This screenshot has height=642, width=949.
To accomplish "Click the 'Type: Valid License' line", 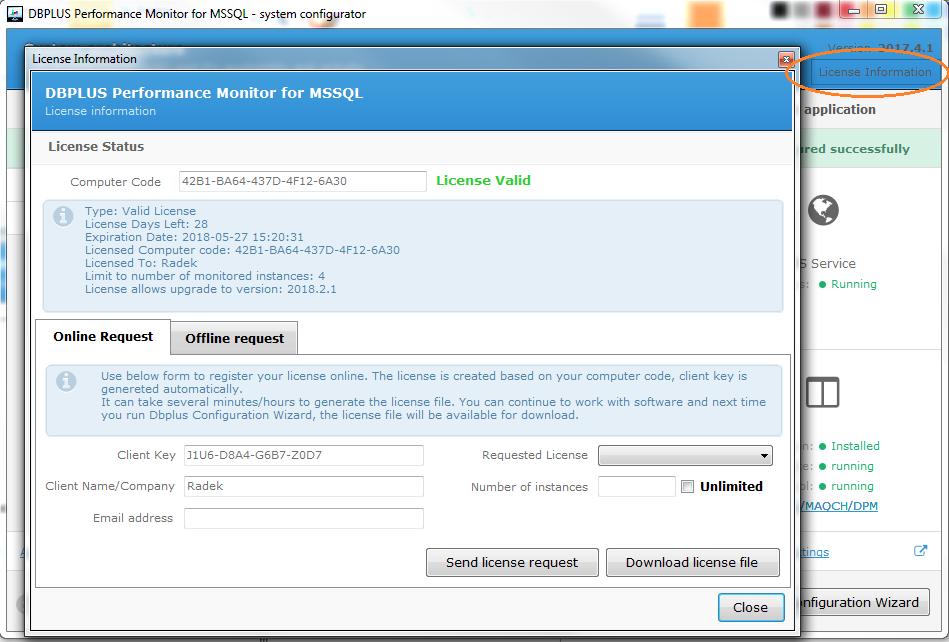I will (140, 211).
